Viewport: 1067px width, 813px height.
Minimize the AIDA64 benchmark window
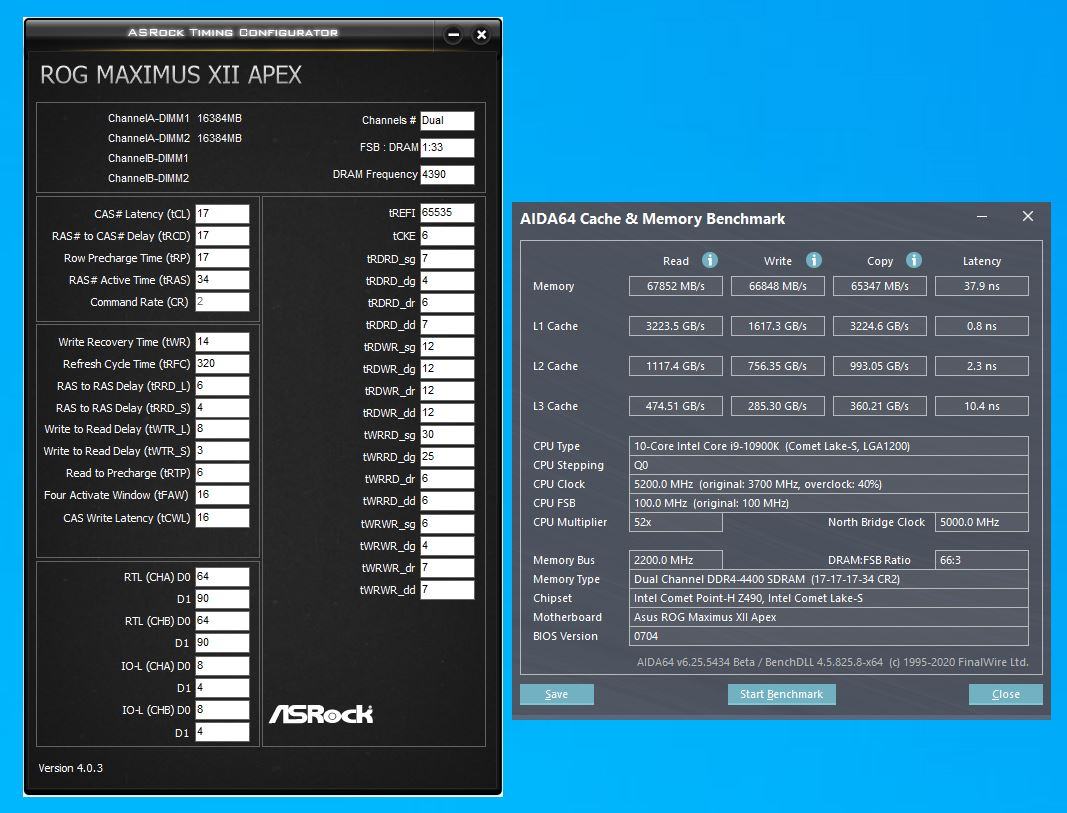982,216
